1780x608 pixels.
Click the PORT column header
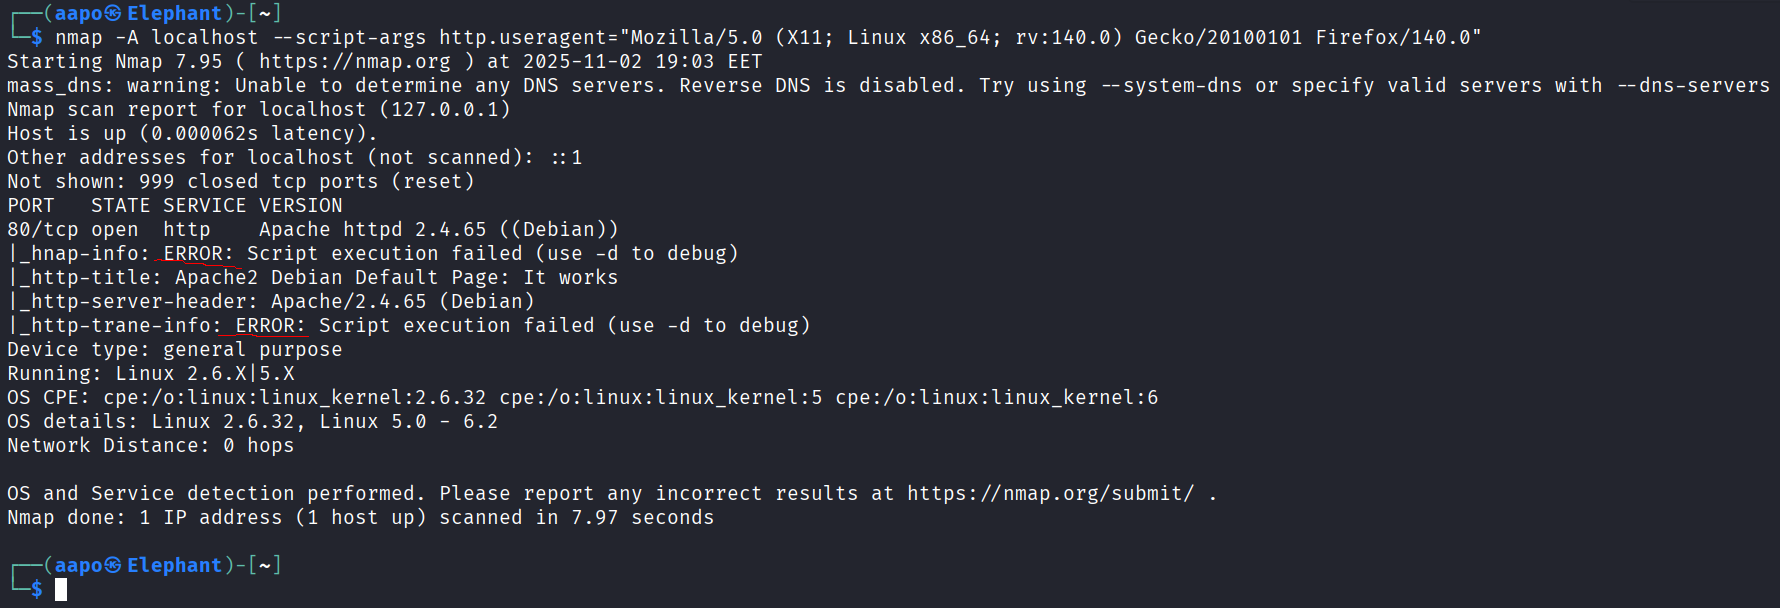[x=31, y=206]
